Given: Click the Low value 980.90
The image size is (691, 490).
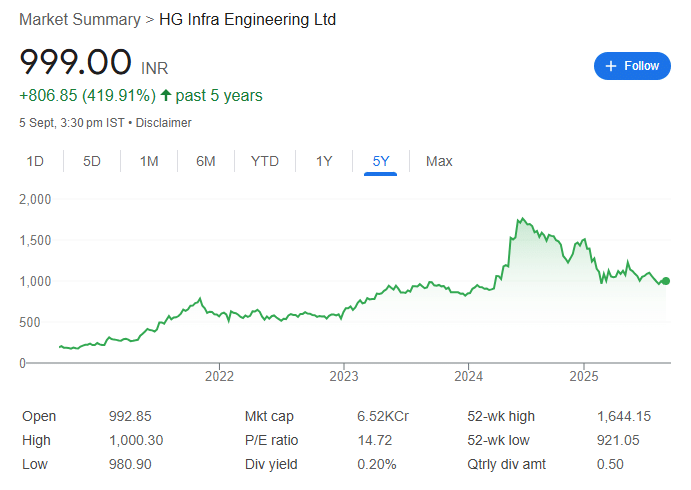Looking at the screenshot, I should (x=130, y=464).
